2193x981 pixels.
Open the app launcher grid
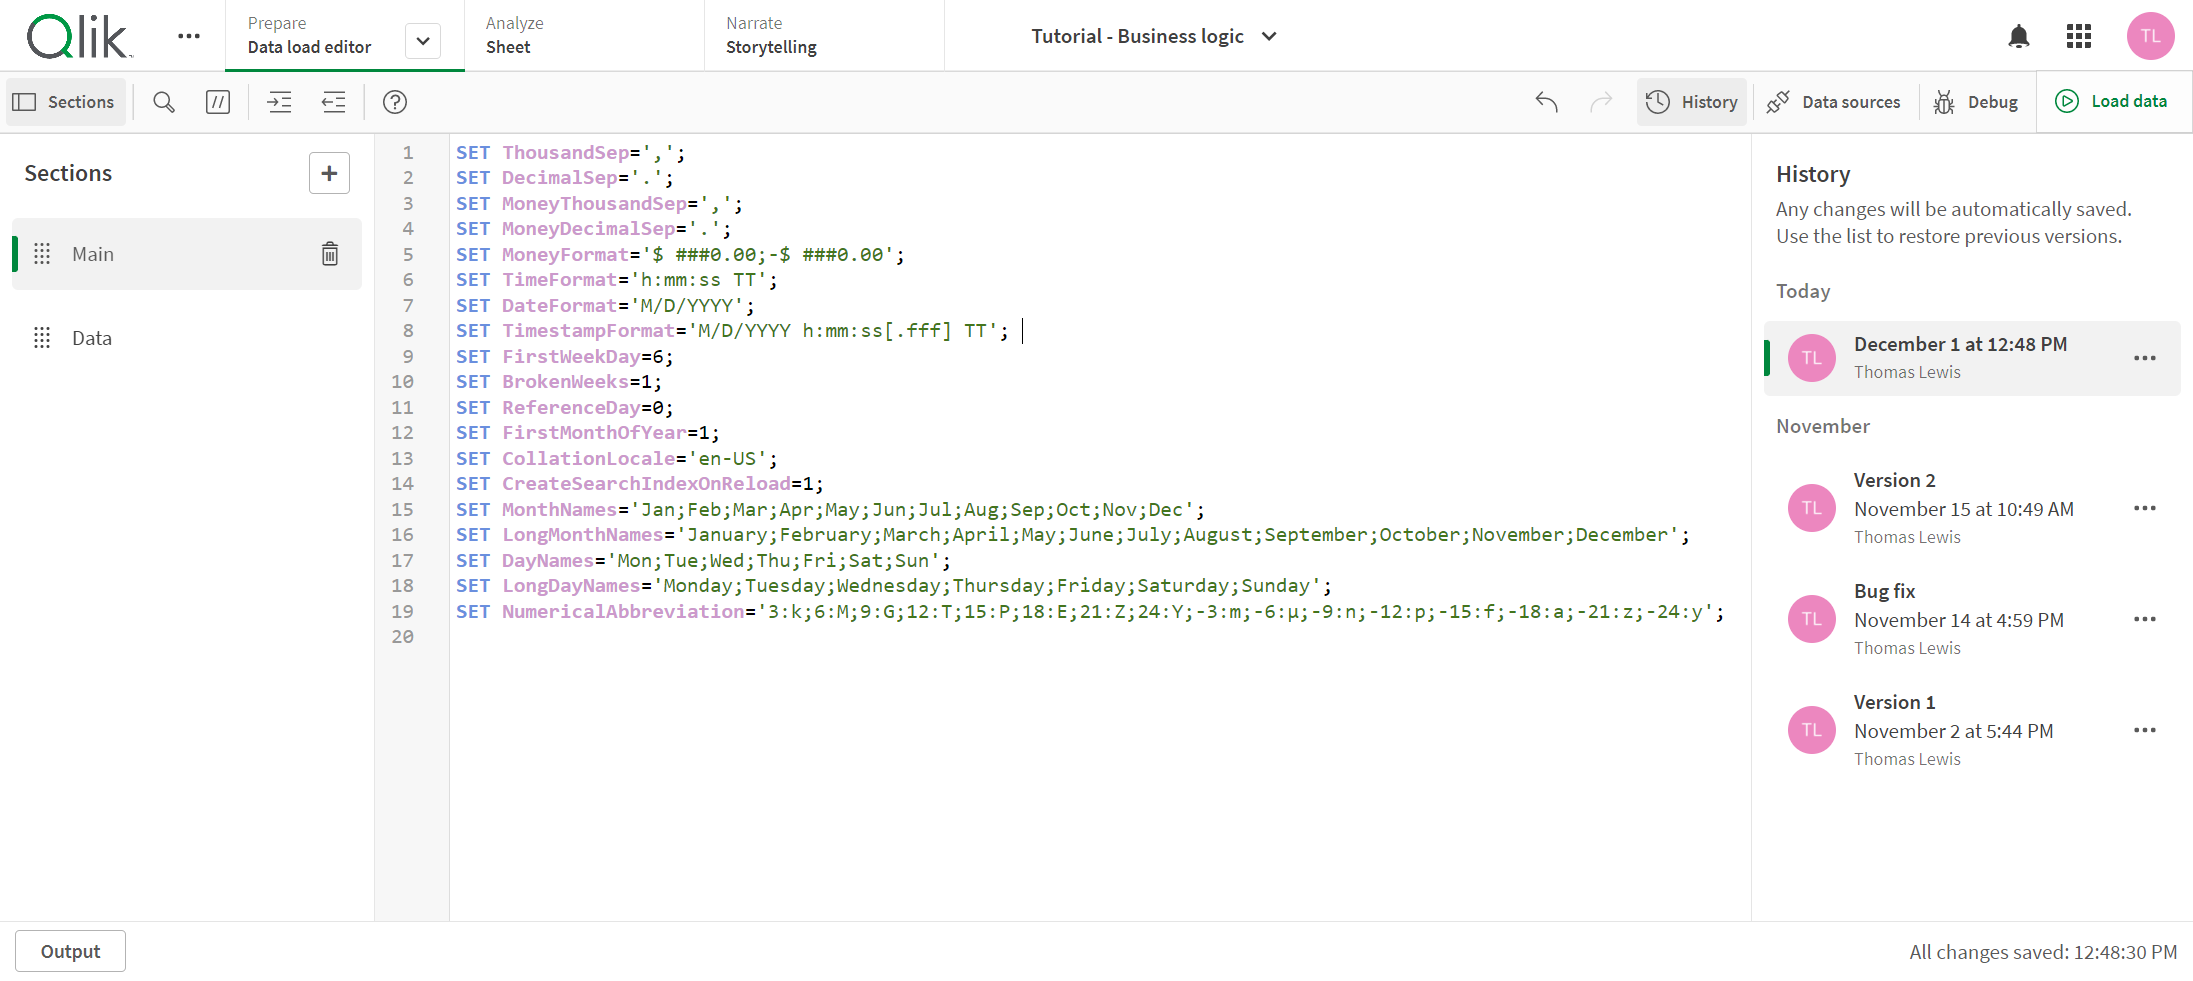2079,37
